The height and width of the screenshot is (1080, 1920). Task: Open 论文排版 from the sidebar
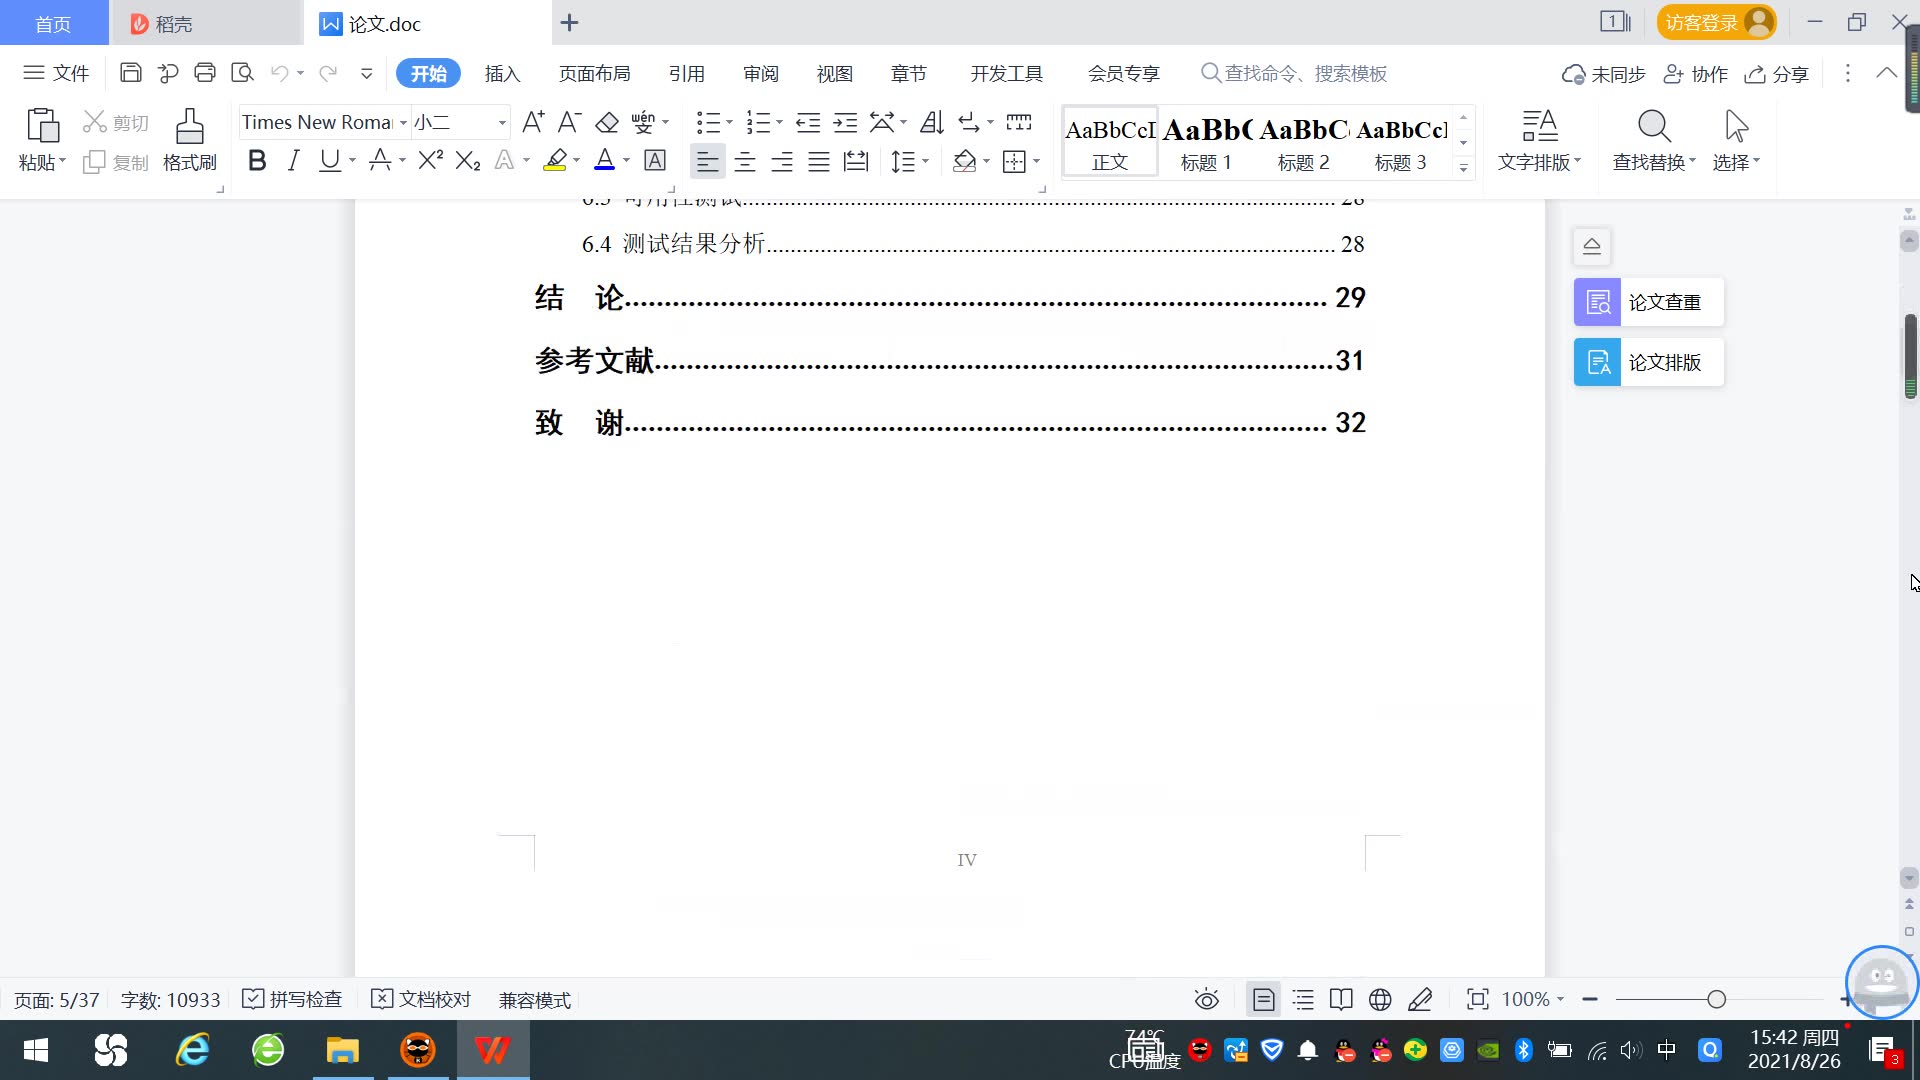click(1647, 362)
